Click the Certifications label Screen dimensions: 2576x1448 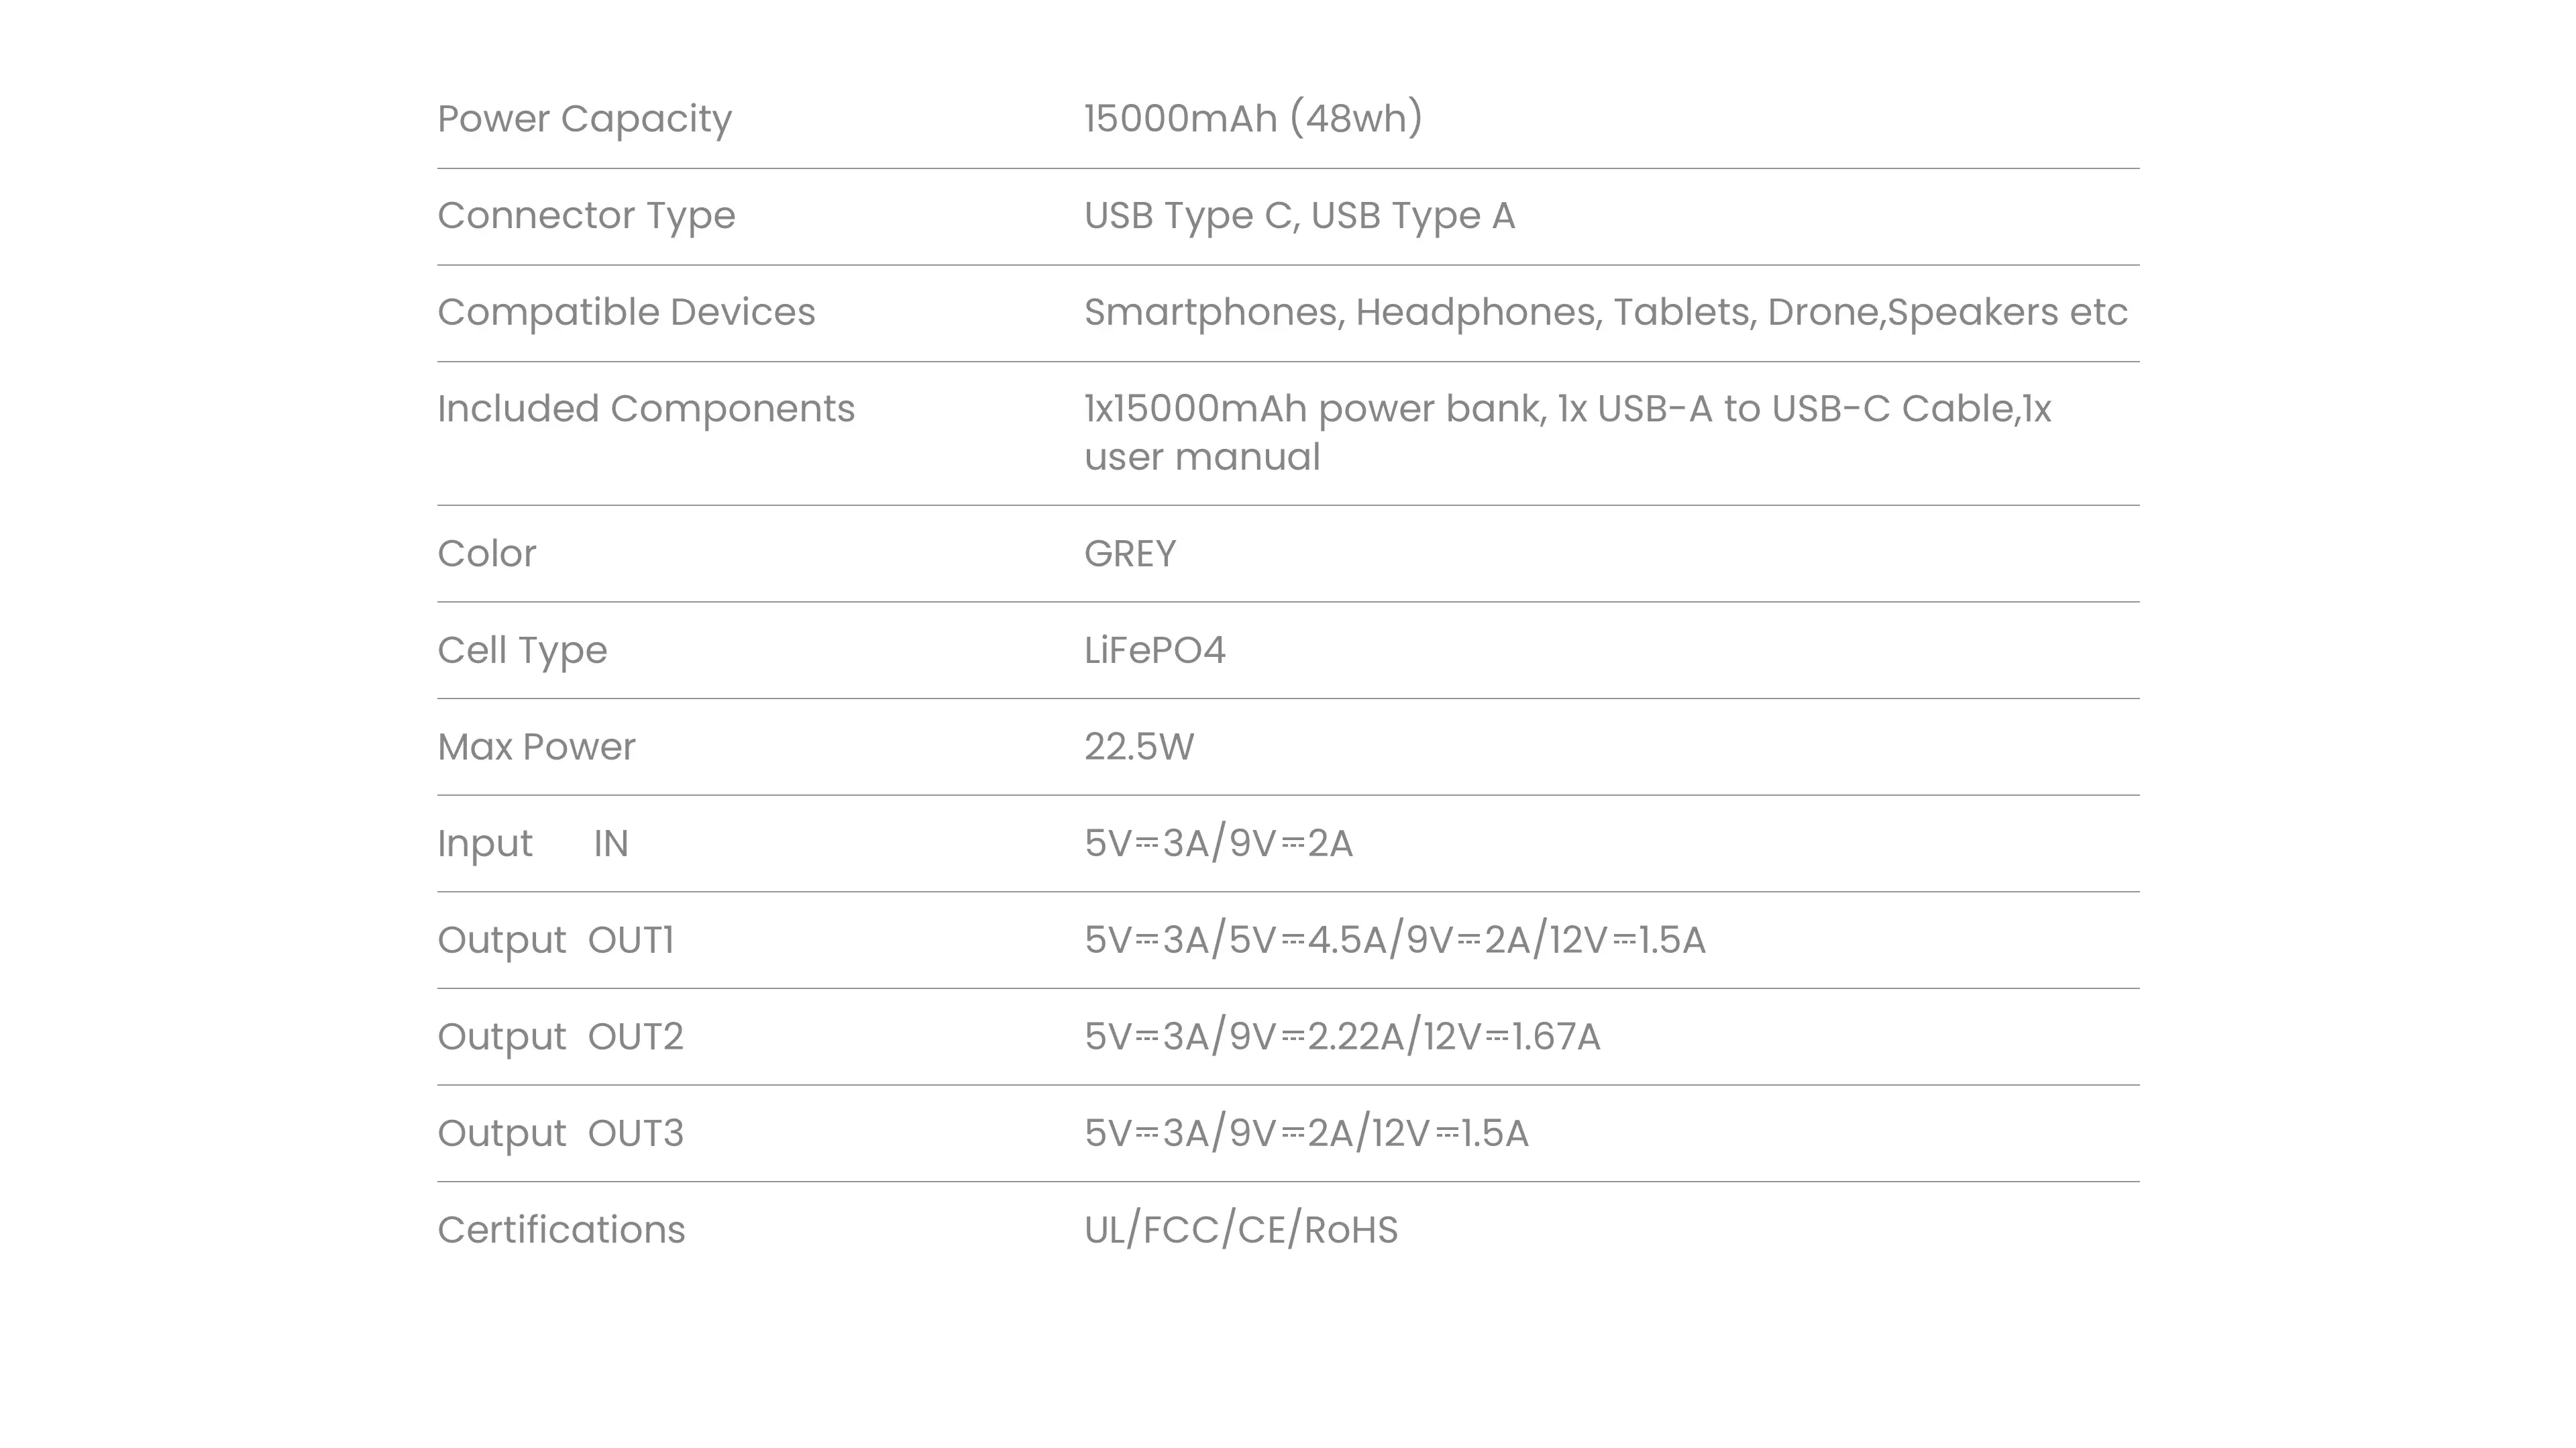561,1230
